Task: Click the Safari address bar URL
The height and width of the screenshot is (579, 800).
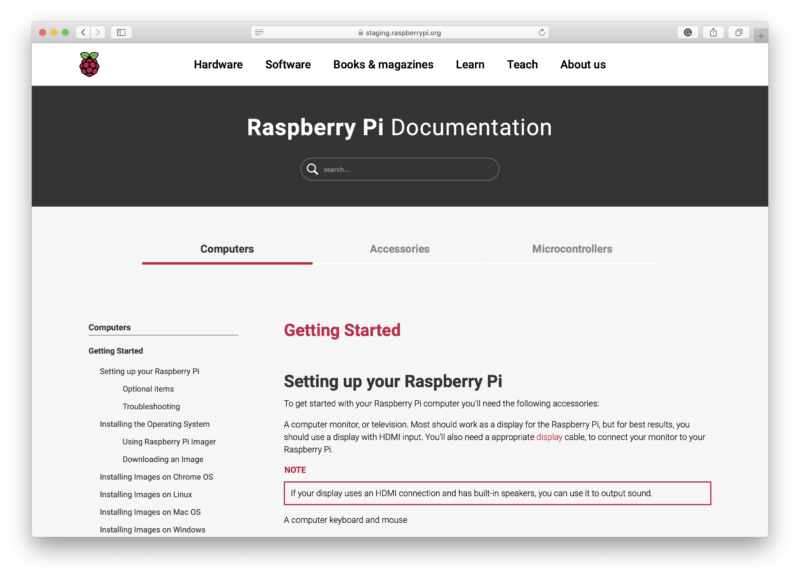Action: (x=400, y=32)
